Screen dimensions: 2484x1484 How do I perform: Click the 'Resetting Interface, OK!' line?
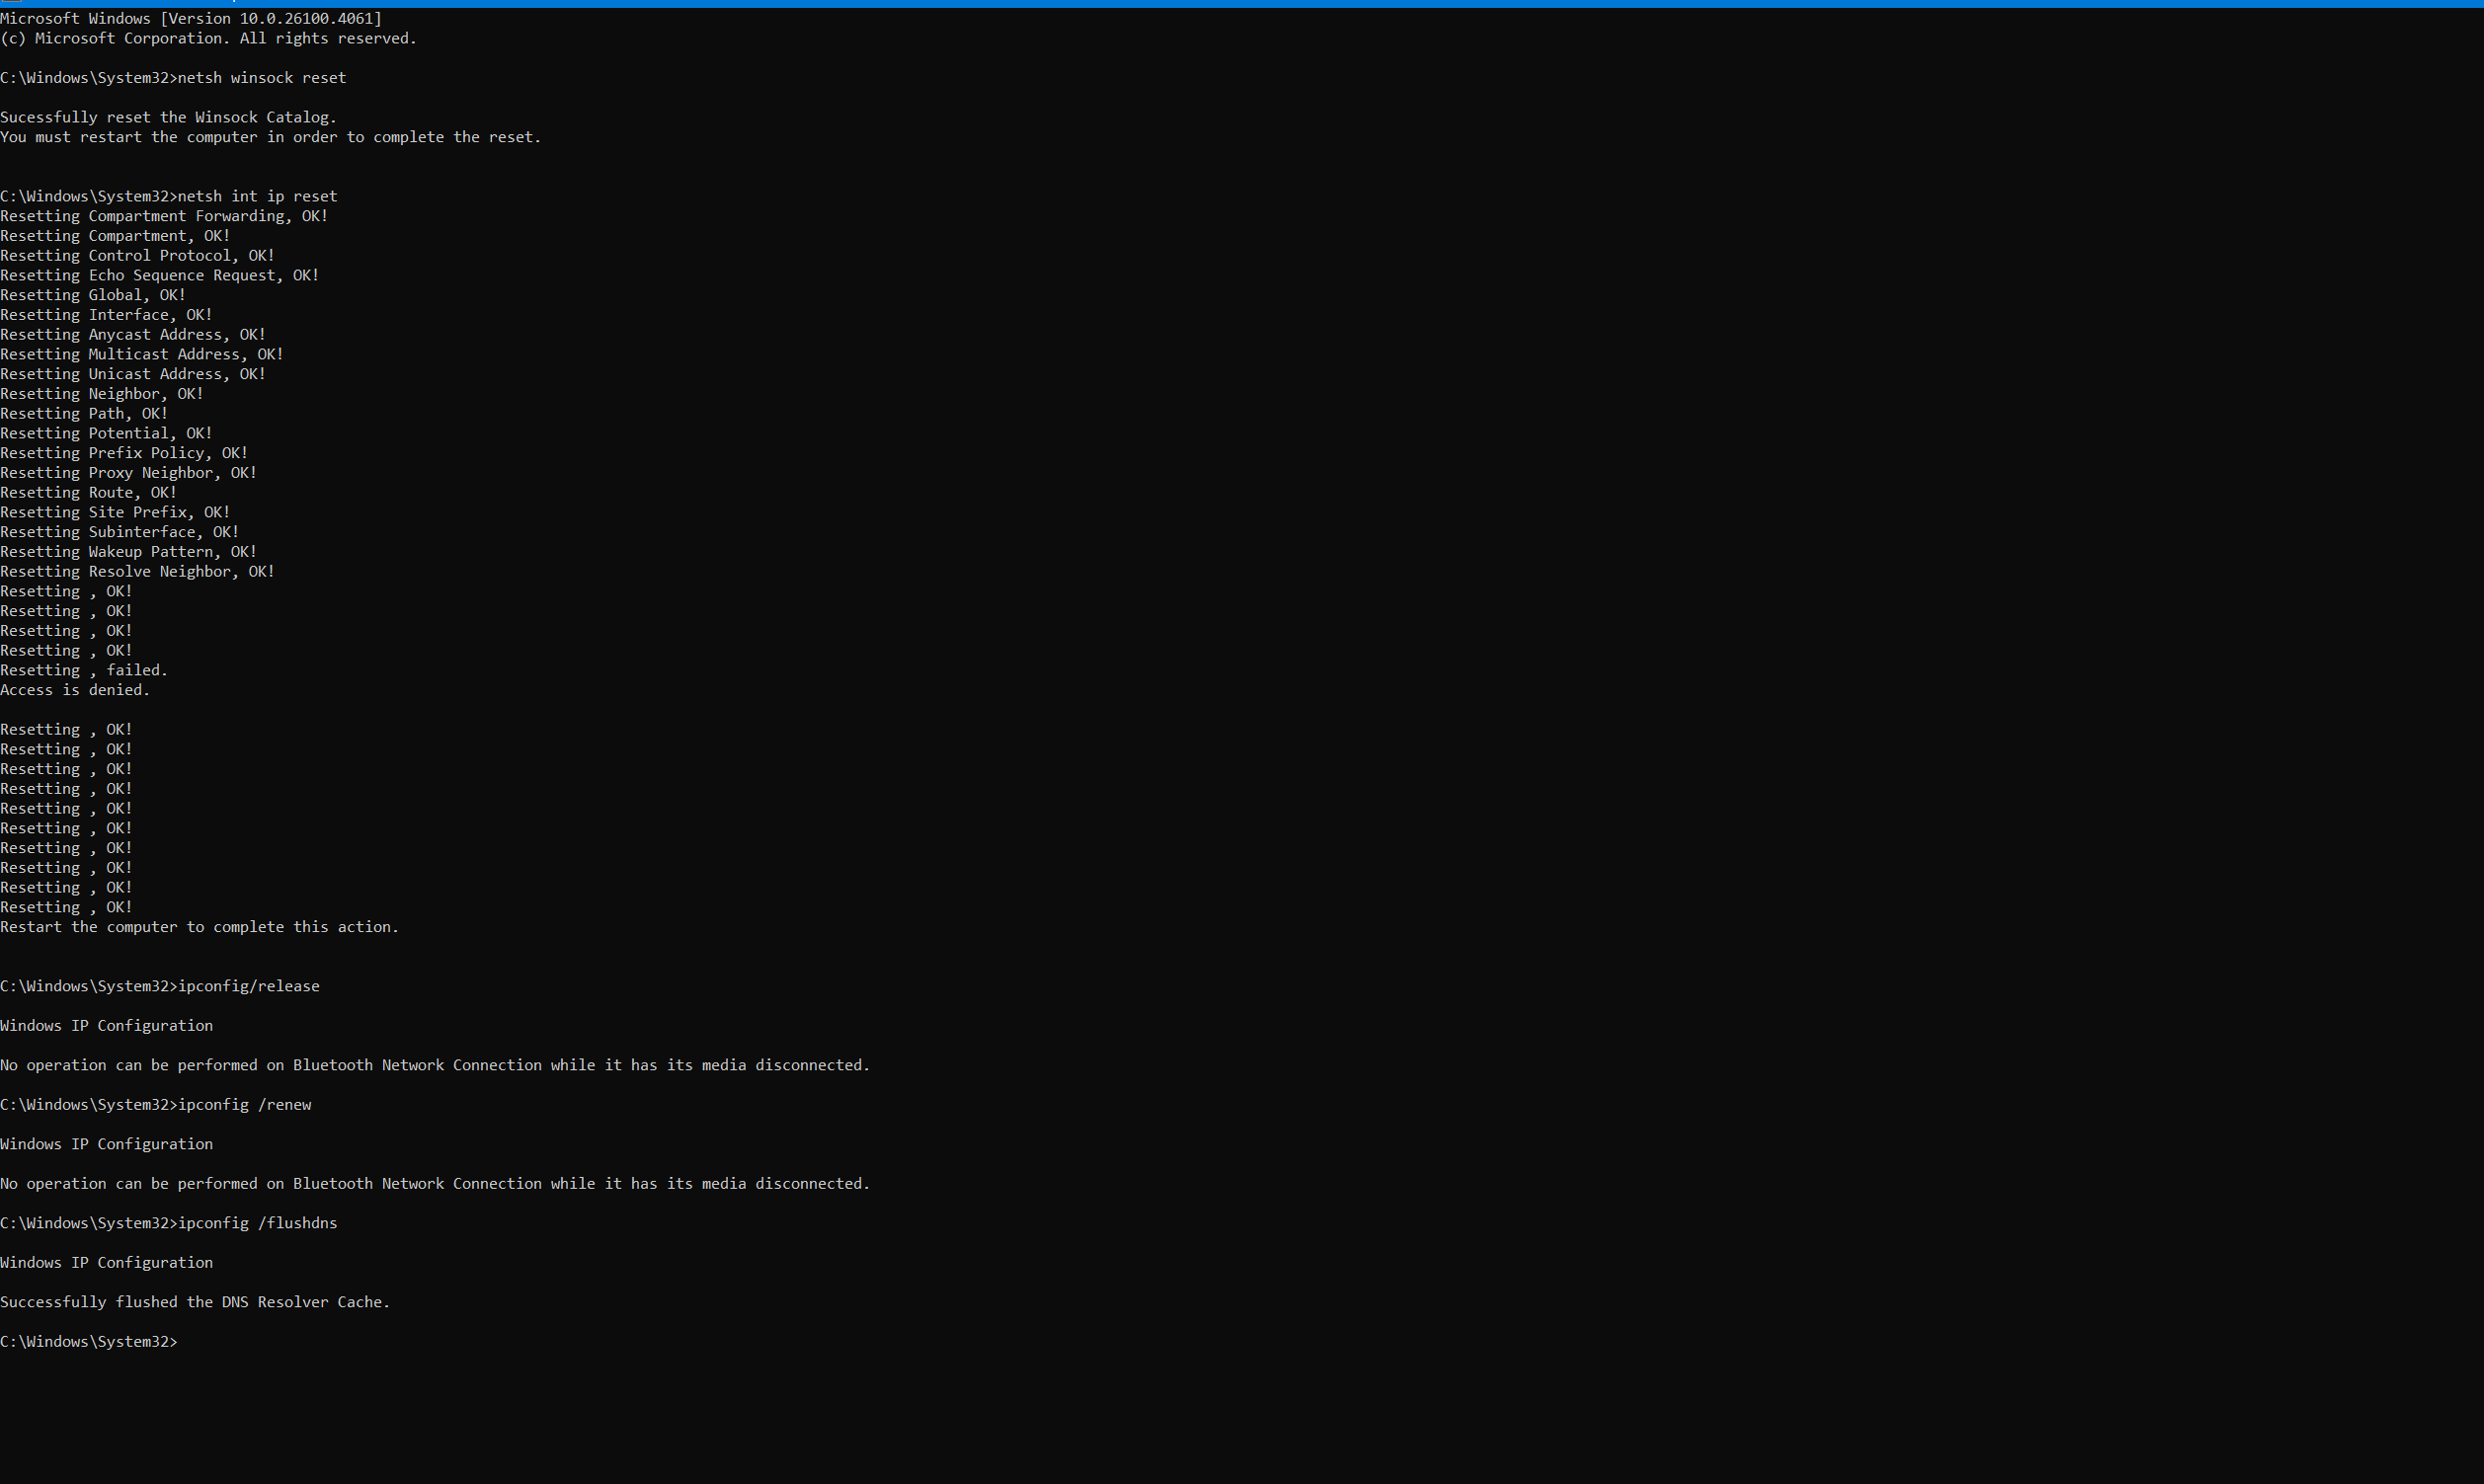(106, 315)
